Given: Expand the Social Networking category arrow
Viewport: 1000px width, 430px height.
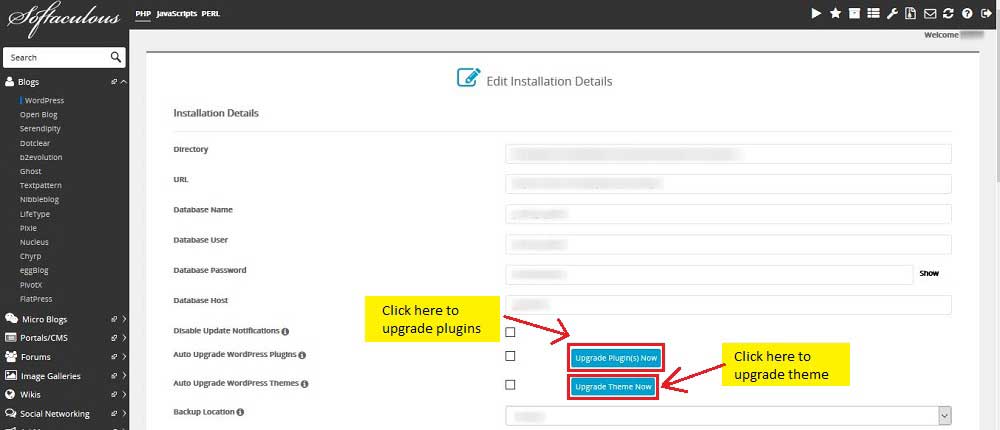Looking at the screenshot, I should coord(124,413).
